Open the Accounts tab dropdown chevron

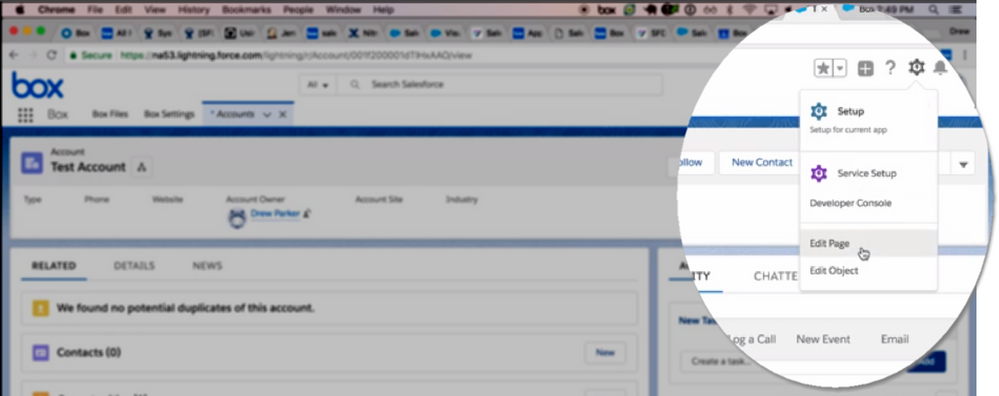point(267,115)
